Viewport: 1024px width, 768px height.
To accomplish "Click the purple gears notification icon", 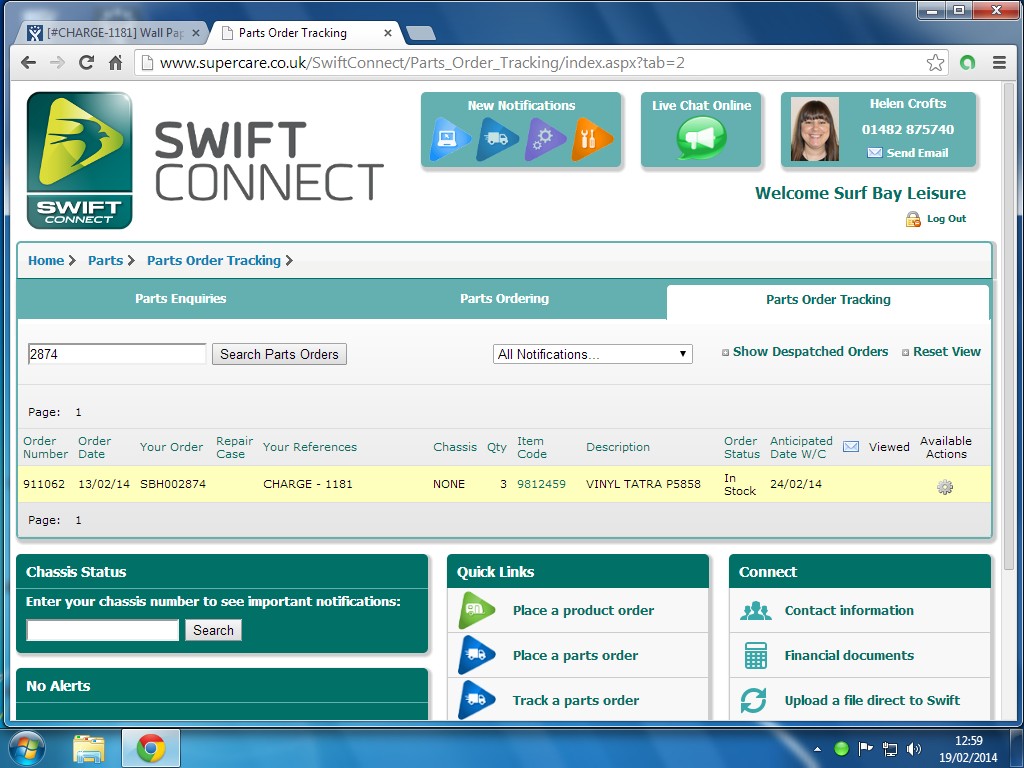I will tap(545, 140).
